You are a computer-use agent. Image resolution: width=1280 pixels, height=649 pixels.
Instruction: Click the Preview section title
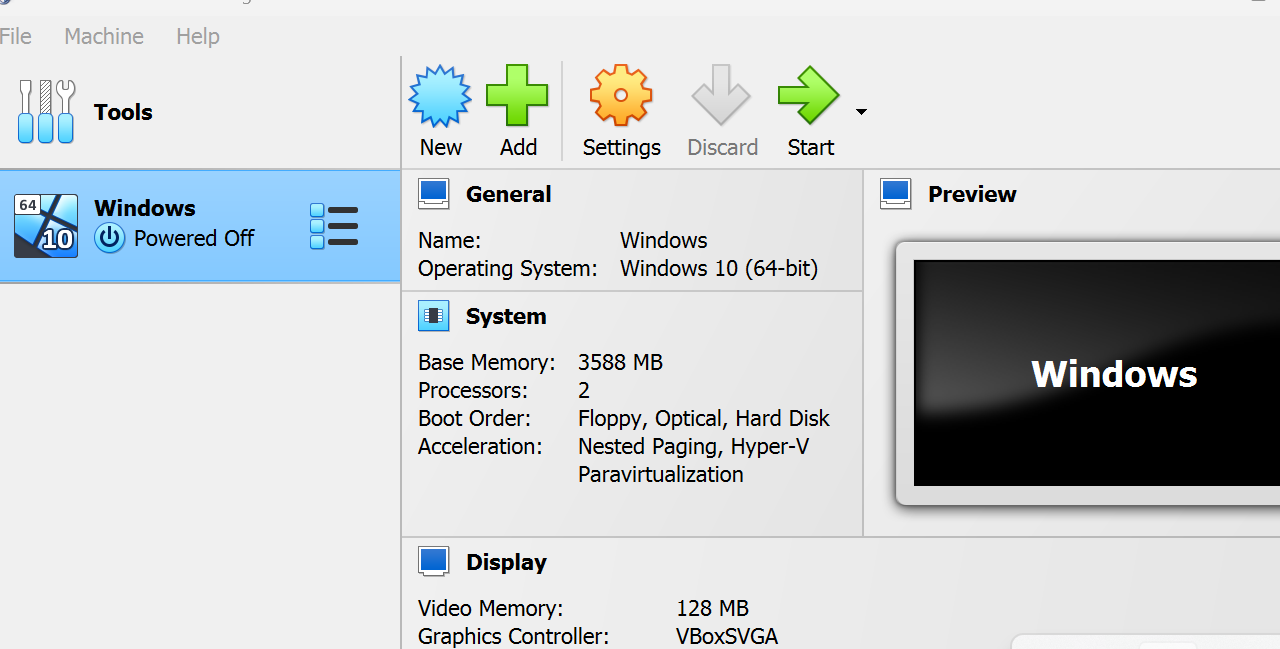tap(972, 194)
